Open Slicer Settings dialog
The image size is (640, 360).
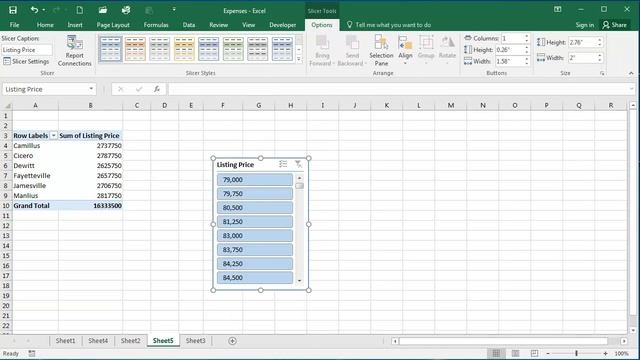click(26, 61)
